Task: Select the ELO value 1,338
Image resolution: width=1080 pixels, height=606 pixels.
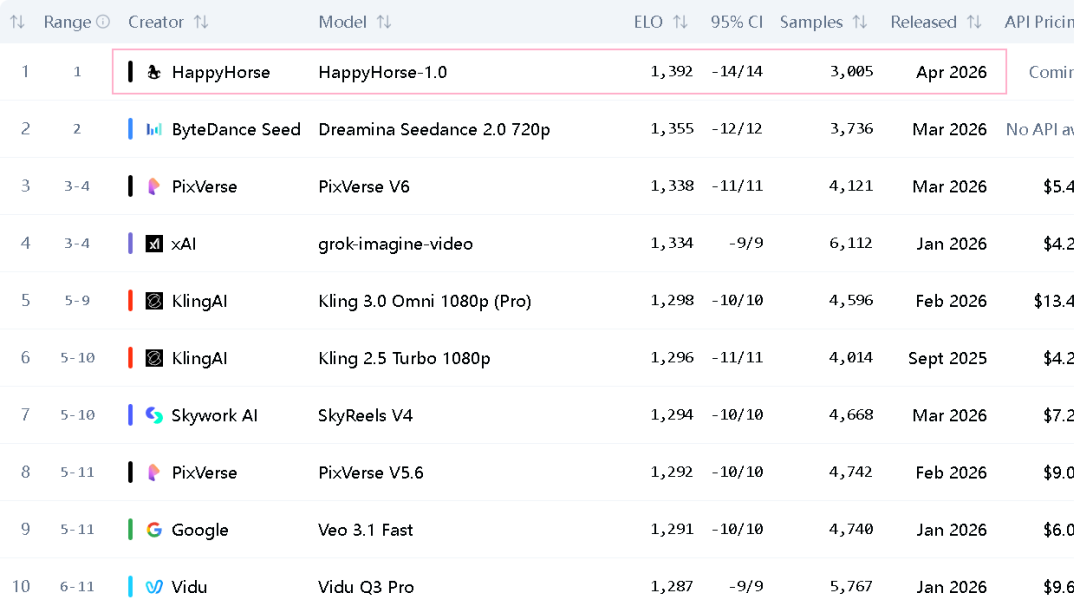Action: click(x=672, y=186)
